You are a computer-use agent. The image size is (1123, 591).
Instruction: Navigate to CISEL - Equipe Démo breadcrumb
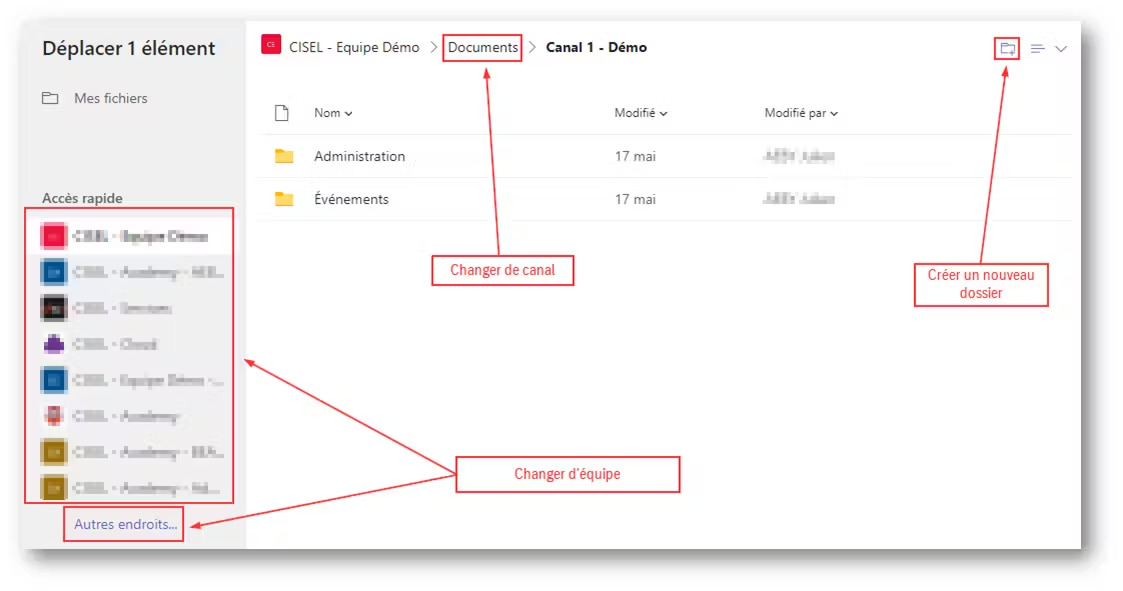354,47
